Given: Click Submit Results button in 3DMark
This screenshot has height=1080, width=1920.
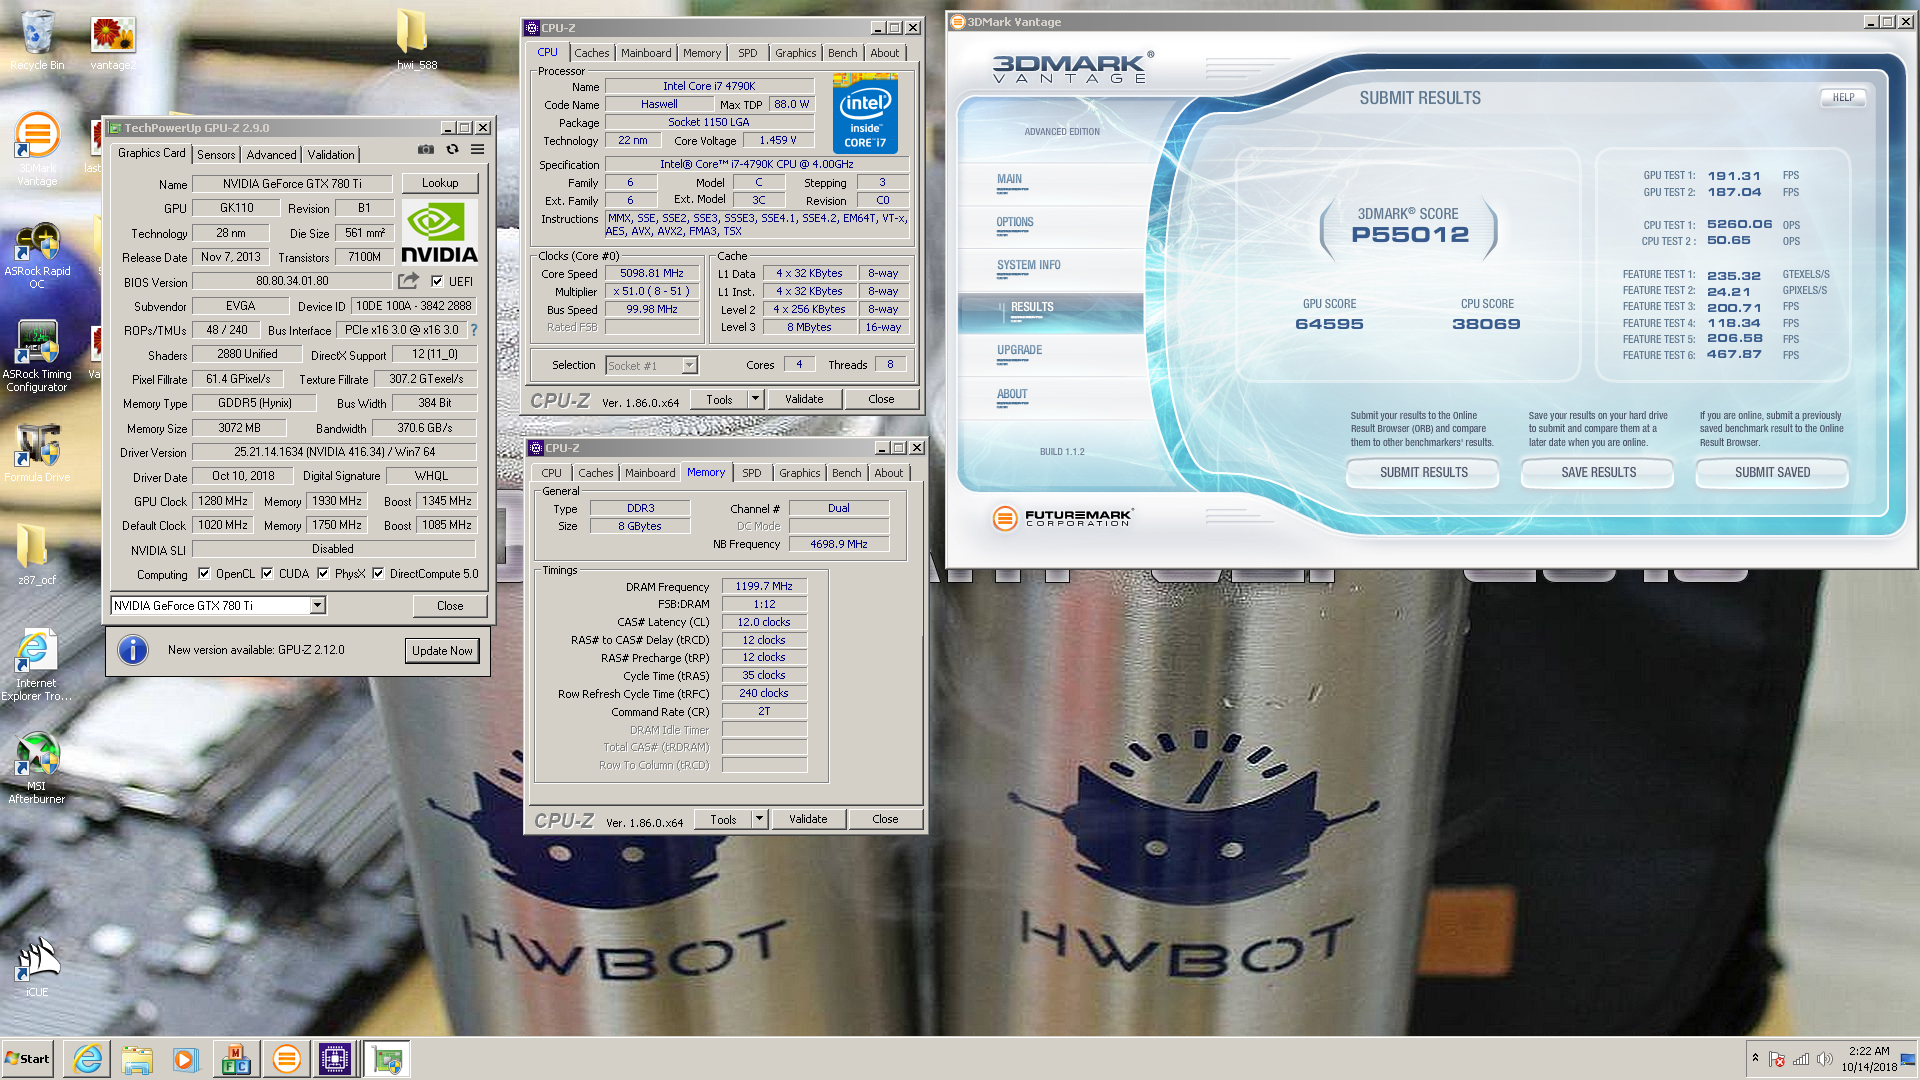Looking at the screenshot, I should point(1423,472).
